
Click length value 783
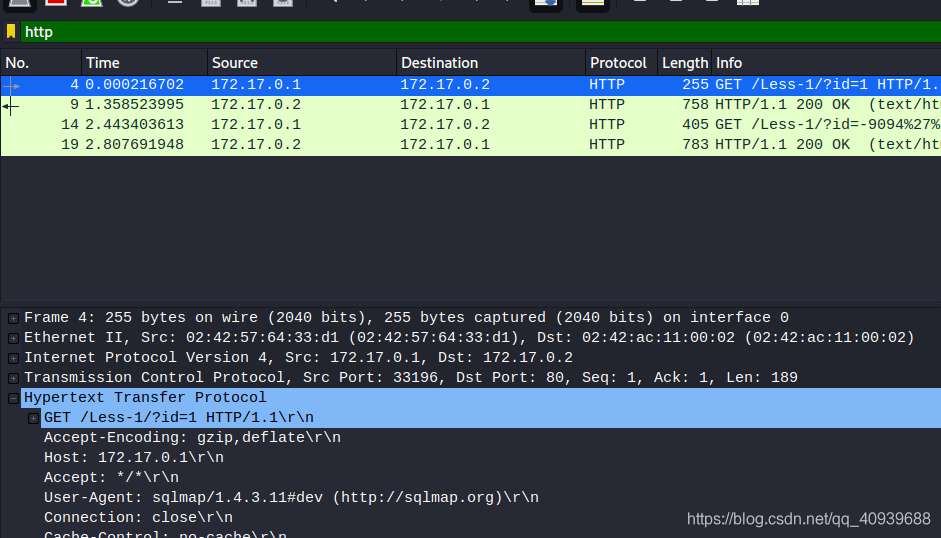[x=696, y=145]
